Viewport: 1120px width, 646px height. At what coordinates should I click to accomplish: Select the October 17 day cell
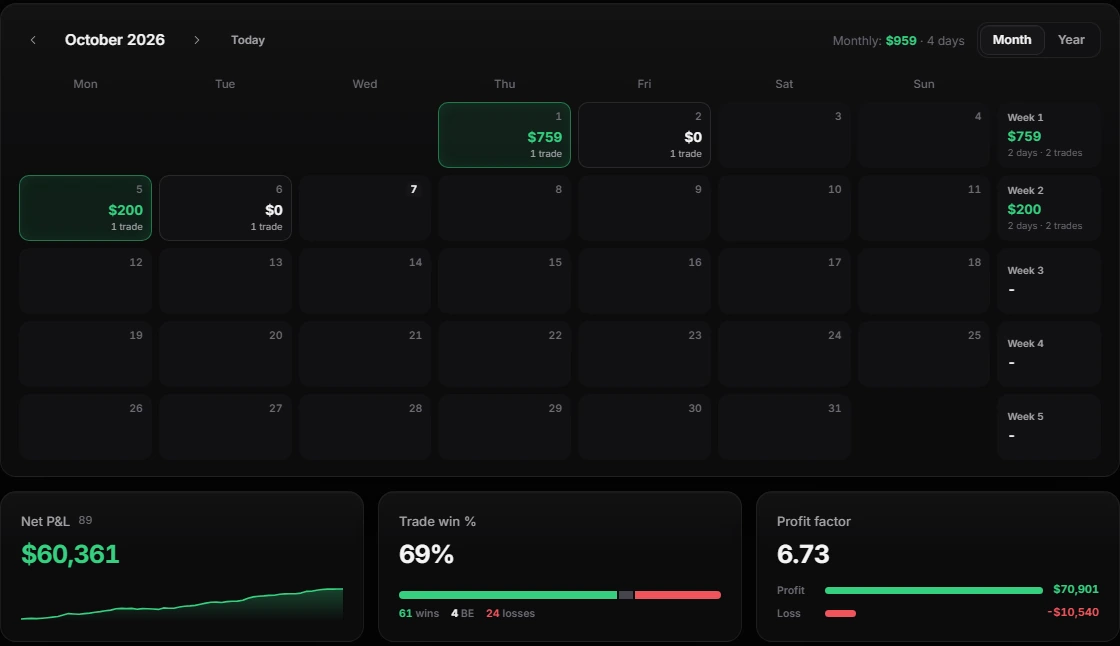coord(784,281)
